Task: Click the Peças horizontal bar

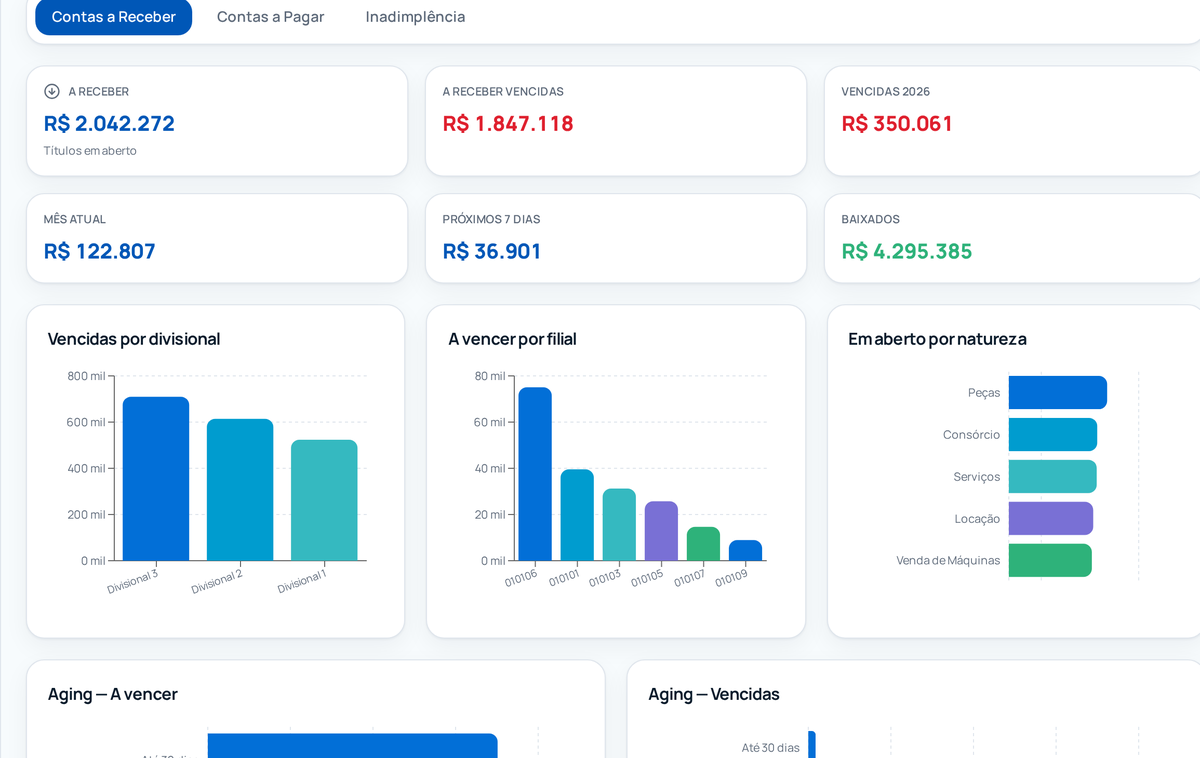Action: [x=1058, y=393]
